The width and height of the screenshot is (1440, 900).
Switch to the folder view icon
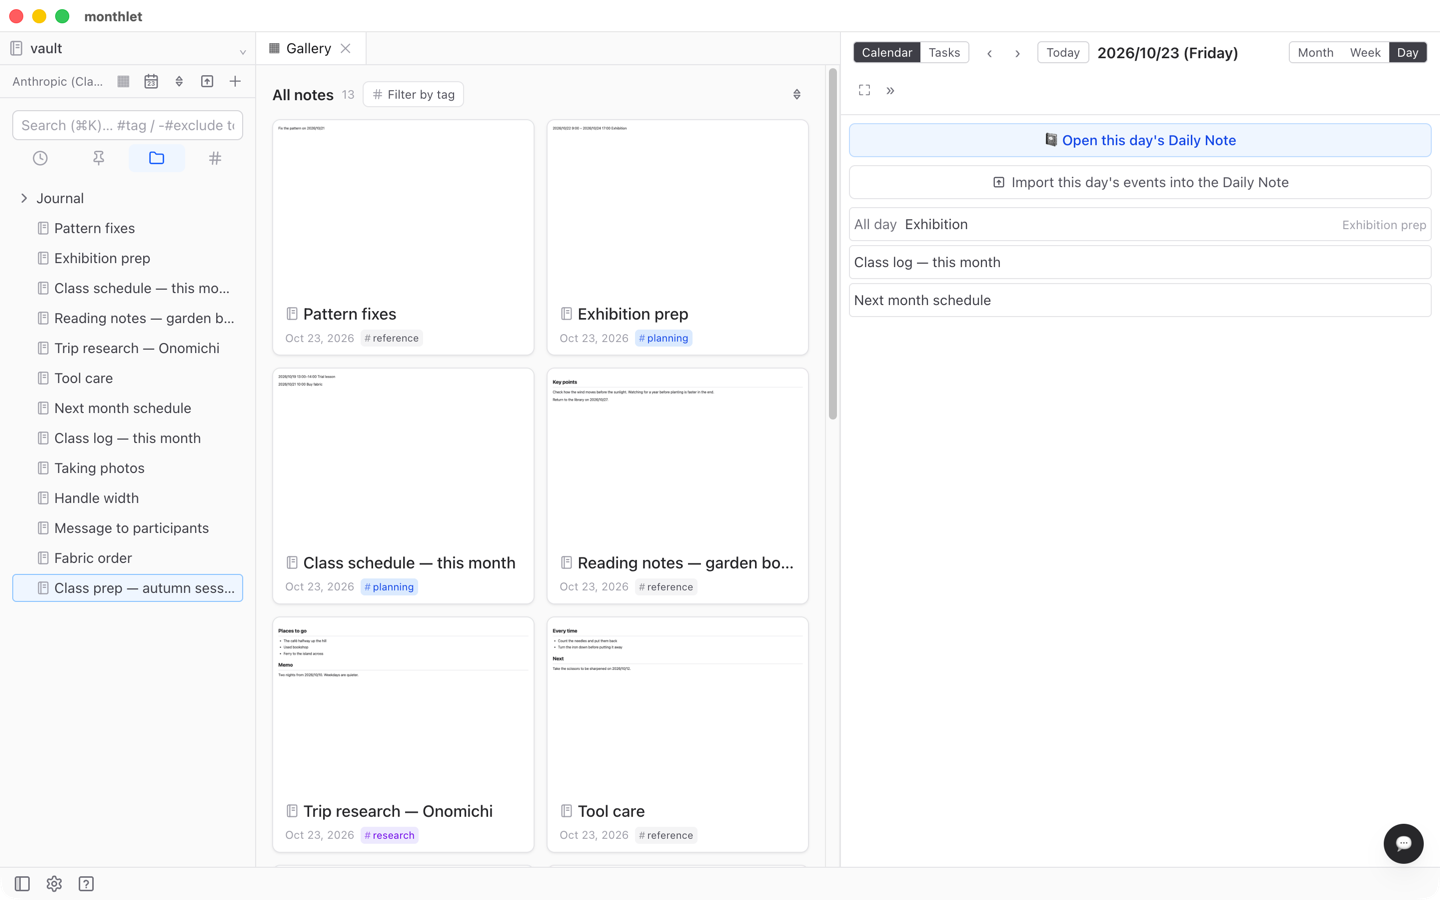coord(156,158)
